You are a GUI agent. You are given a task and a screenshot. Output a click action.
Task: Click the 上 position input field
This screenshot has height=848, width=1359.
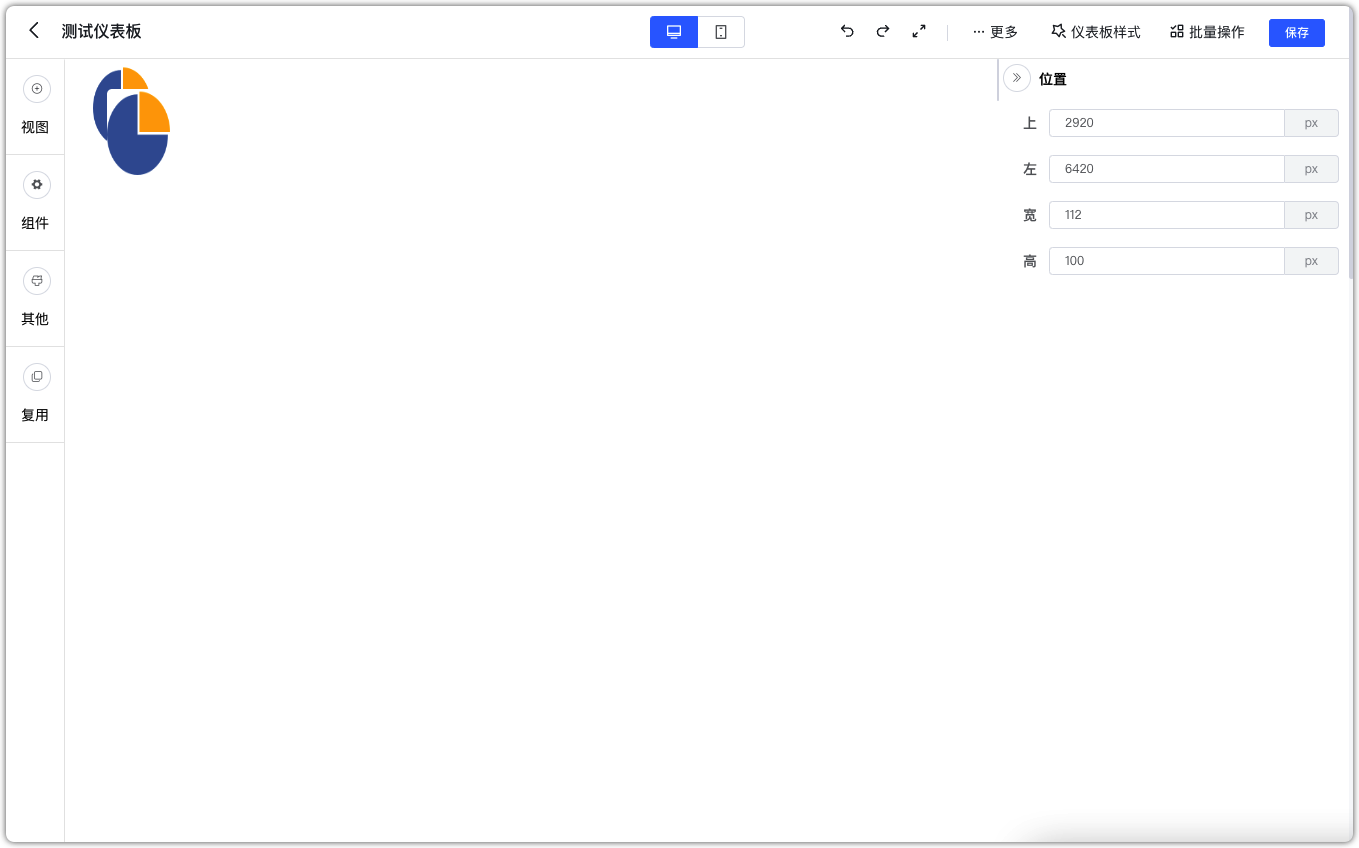point(1166,123)
